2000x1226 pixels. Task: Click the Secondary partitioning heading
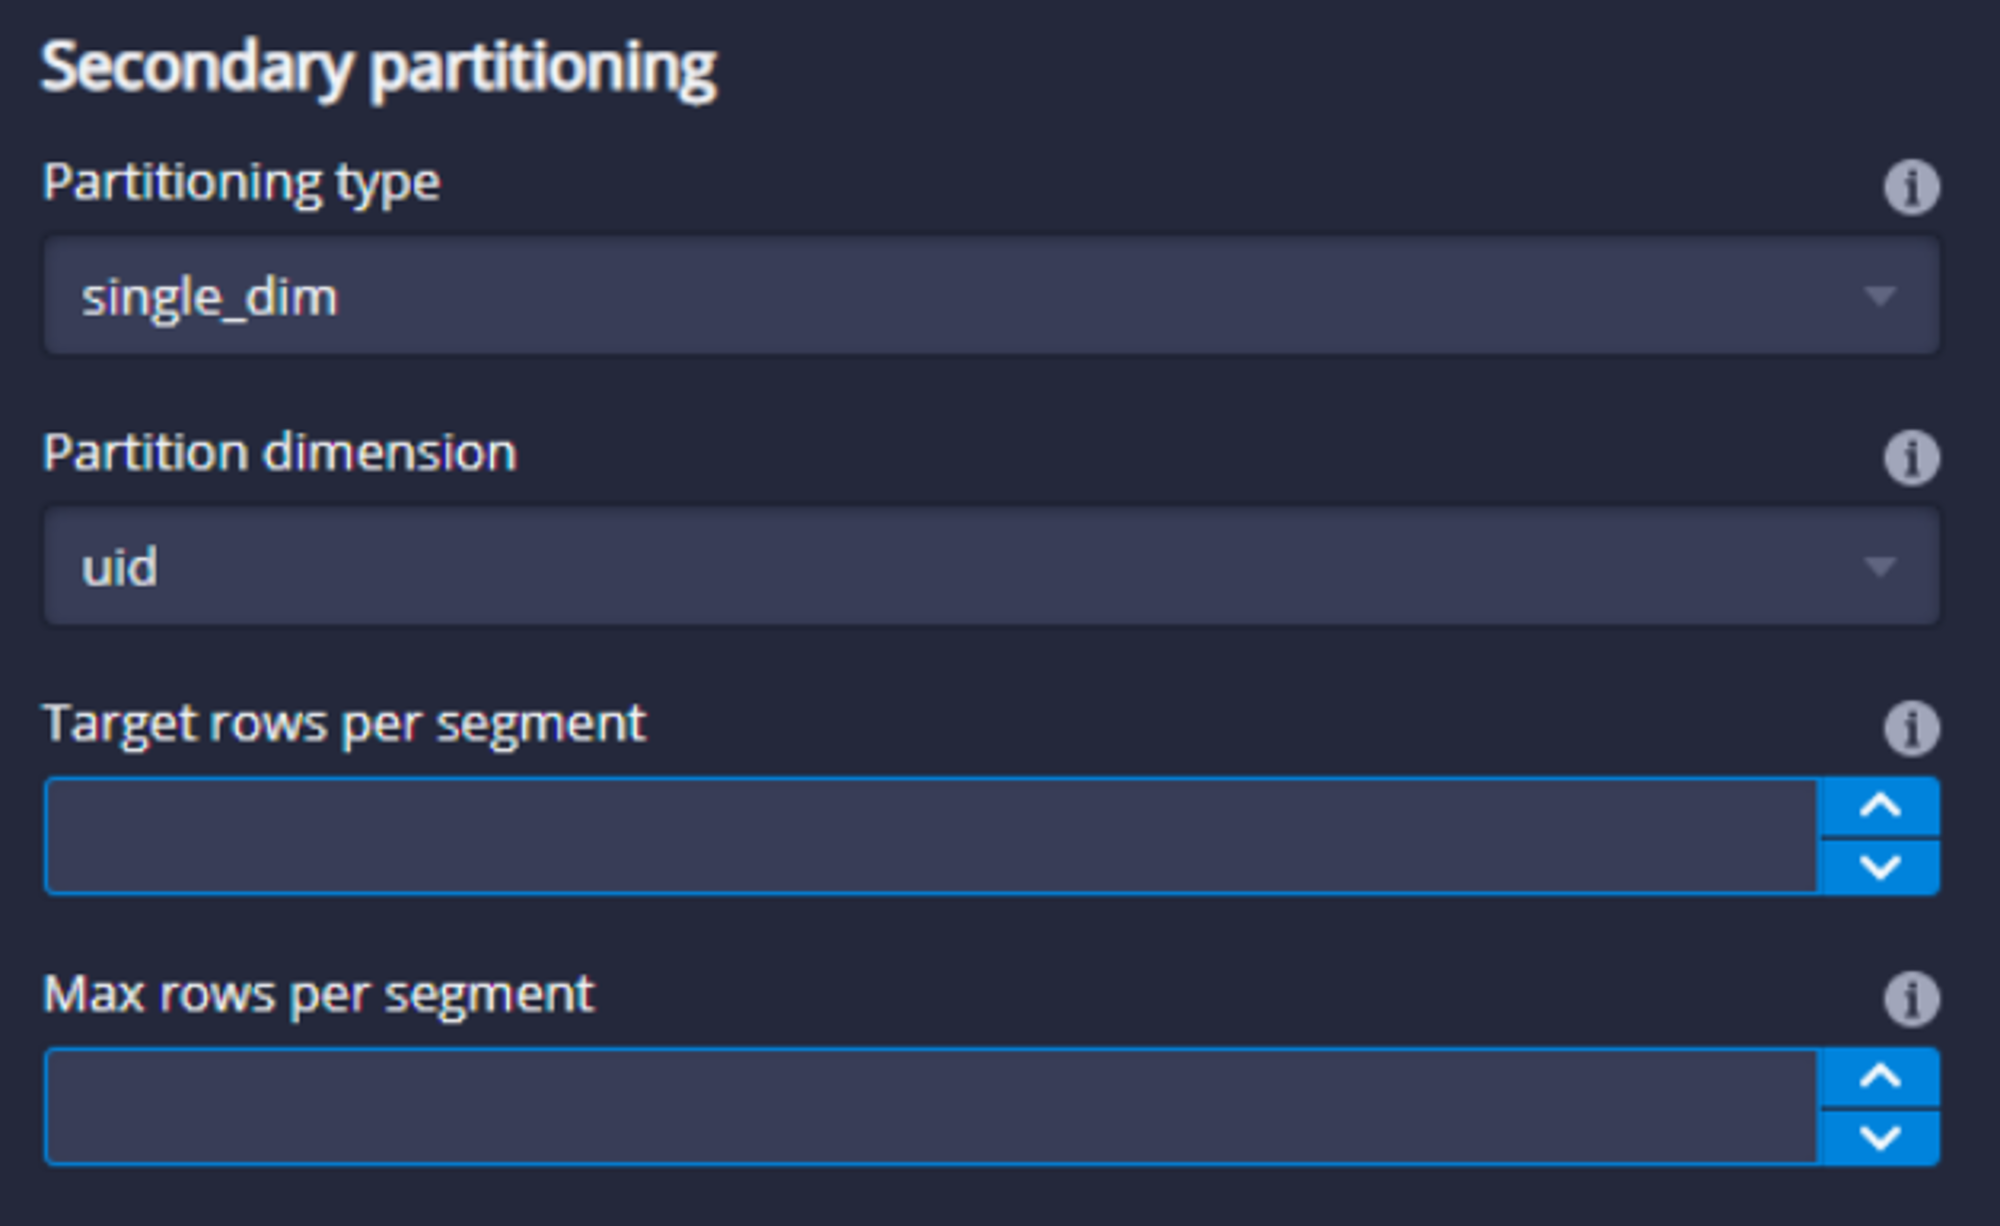(378, 69)
